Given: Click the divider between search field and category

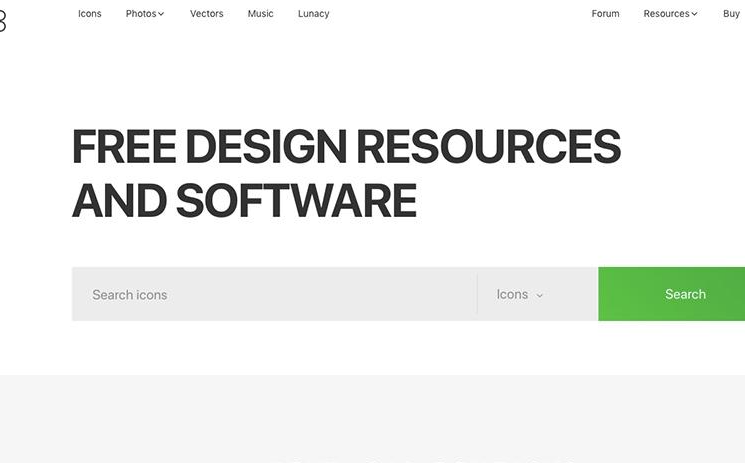Looking at the screenshot, I should (x=477, y=294).
